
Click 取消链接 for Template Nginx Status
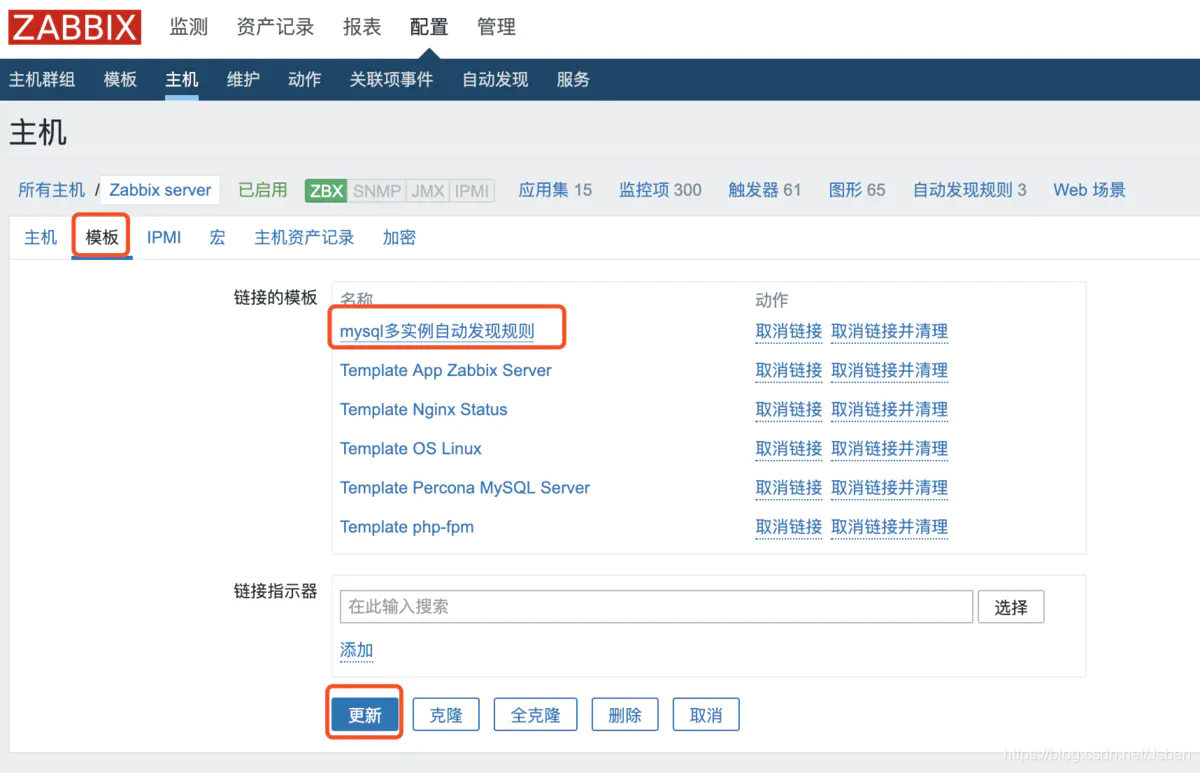point(789,410)
